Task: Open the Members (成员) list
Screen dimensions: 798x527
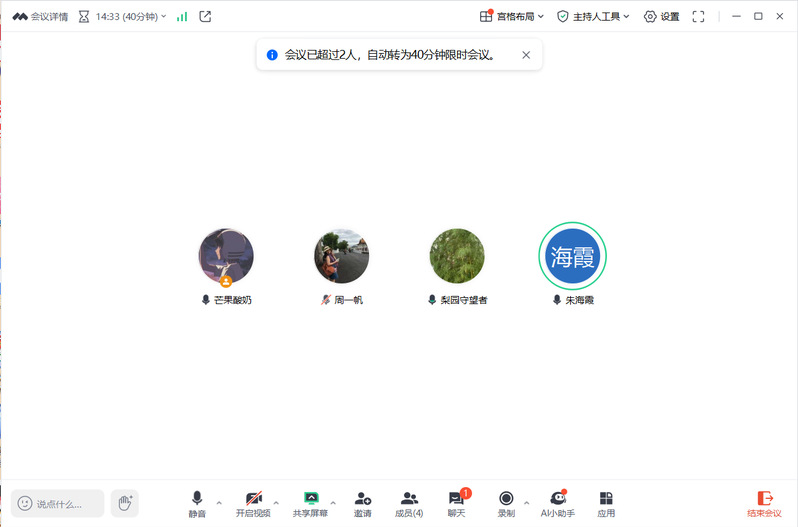Action: (x=408, y=503)
